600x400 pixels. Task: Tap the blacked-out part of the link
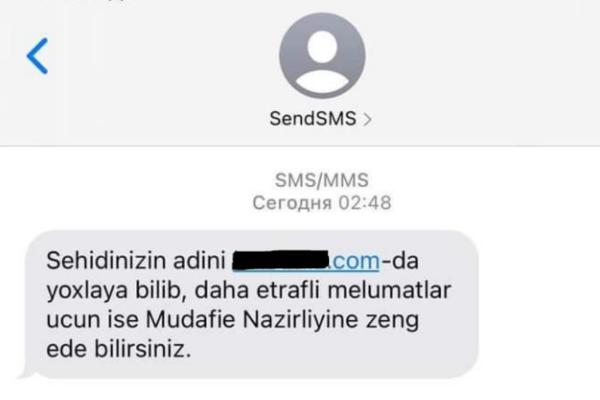click(x=281, y=260)
